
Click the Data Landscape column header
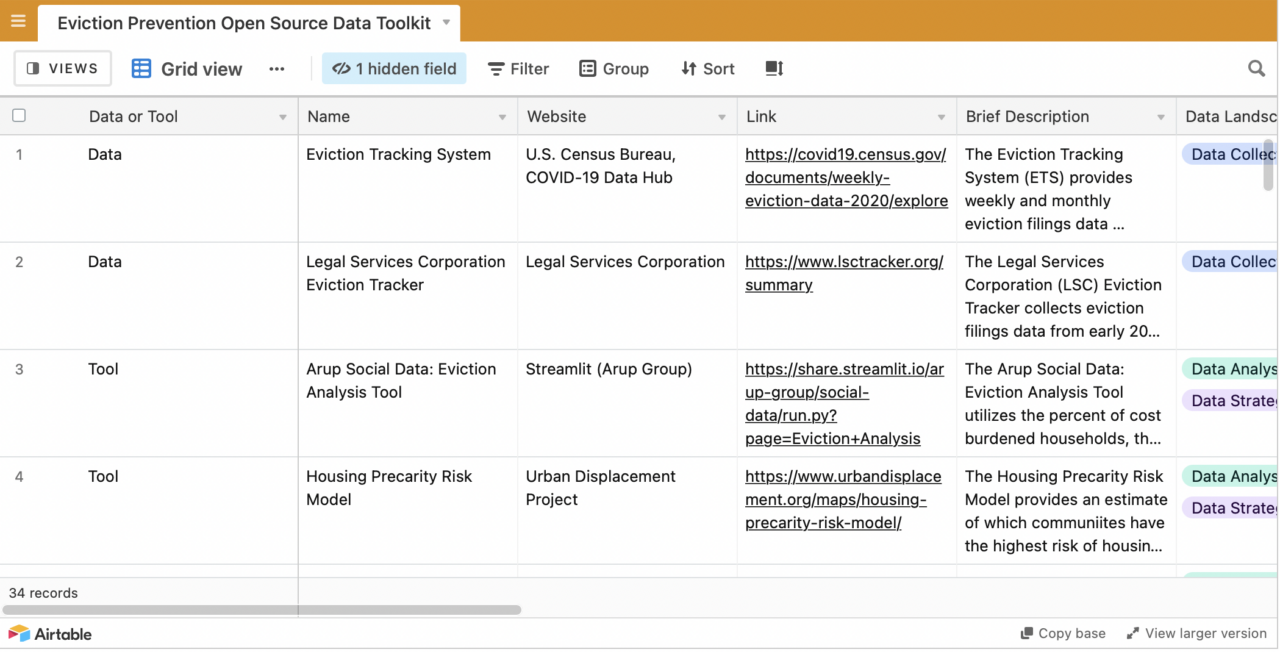1228,117
